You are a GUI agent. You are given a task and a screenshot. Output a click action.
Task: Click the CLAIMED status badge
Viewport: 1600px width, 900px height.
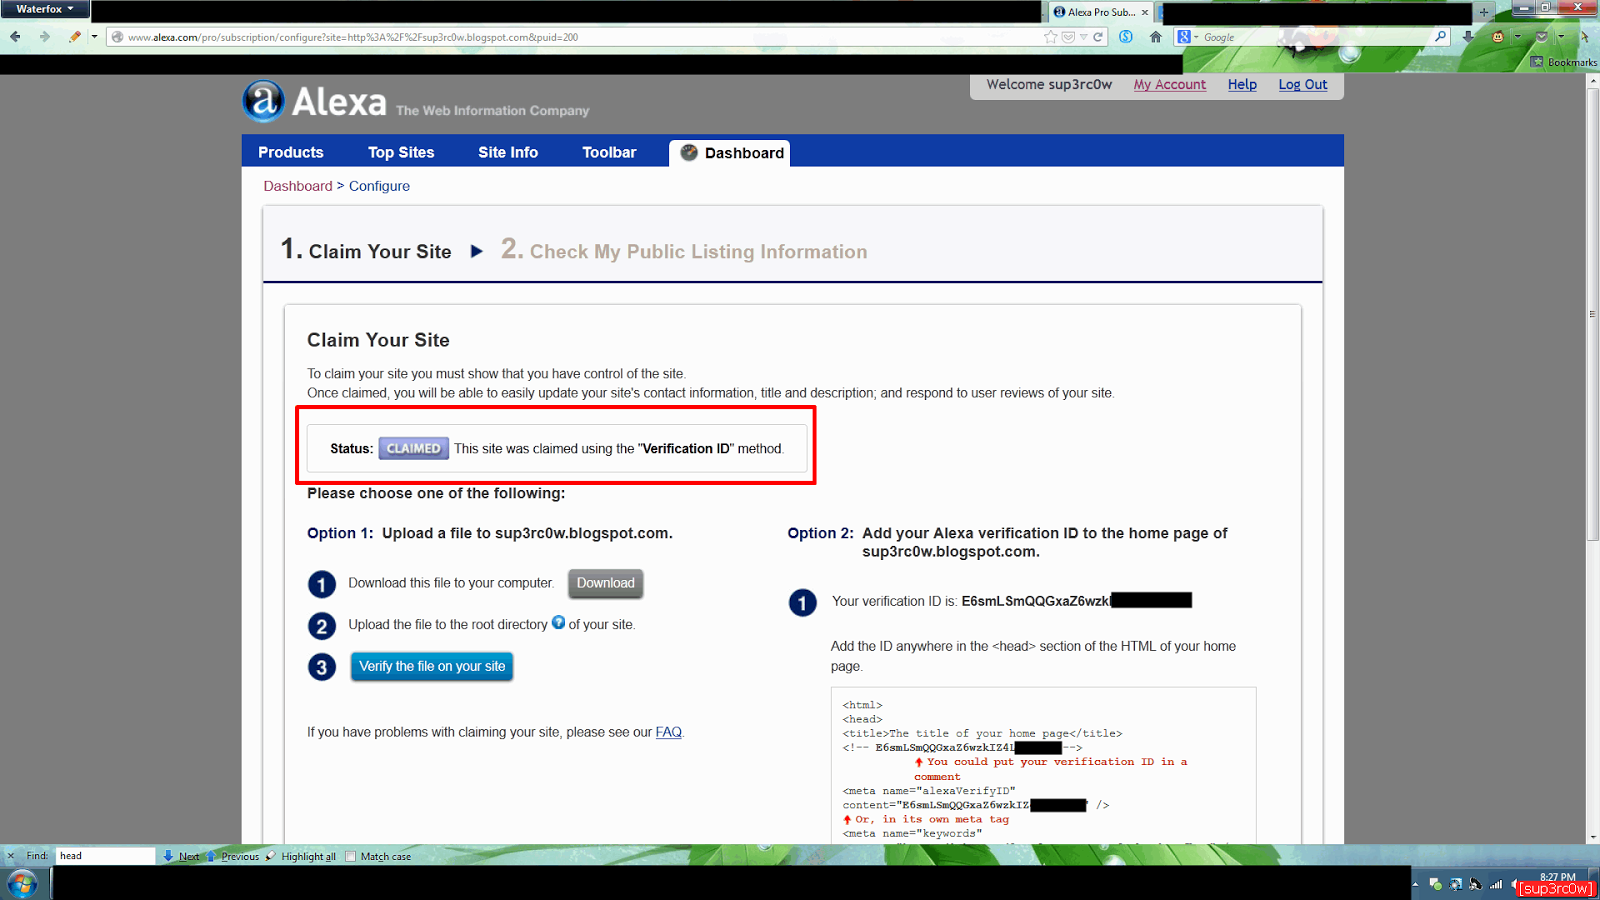click(413, 448)
